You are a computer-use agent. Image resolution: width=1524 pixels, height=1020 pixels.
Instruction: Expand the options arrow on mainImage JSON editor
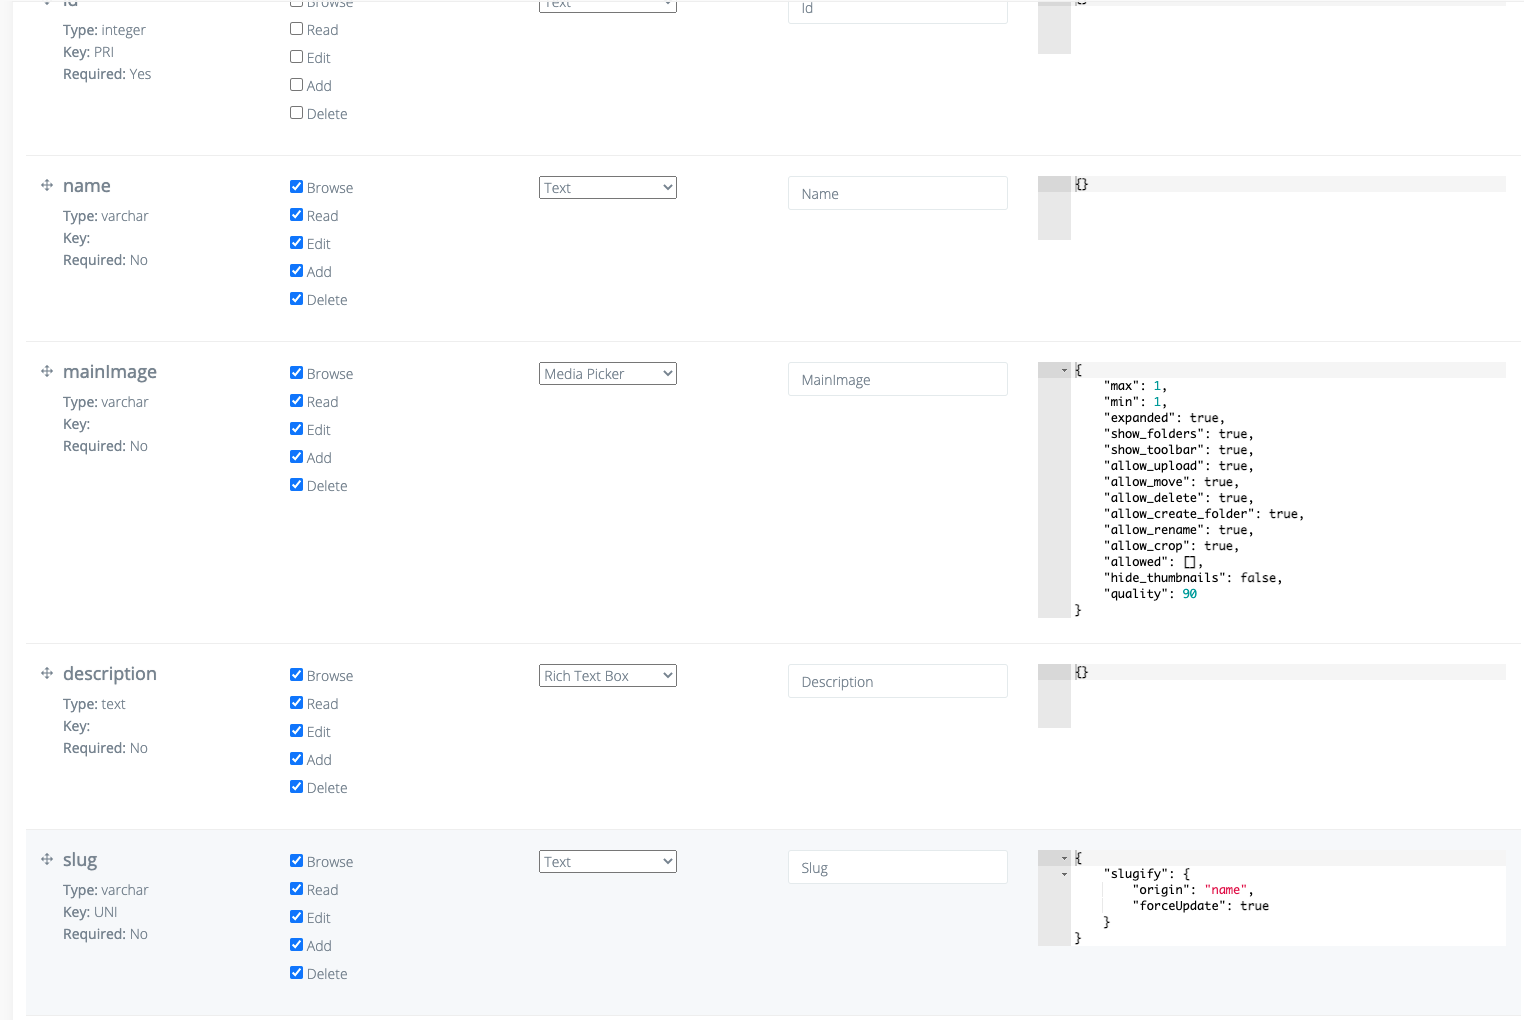(x=1062, y=369)
